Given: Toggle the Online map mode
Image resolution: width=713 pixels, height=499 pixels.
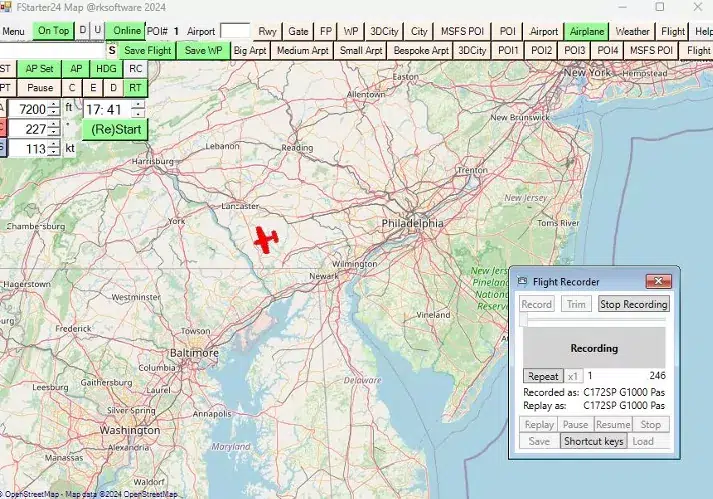Looking at the screenshot, I should [127, 31].
